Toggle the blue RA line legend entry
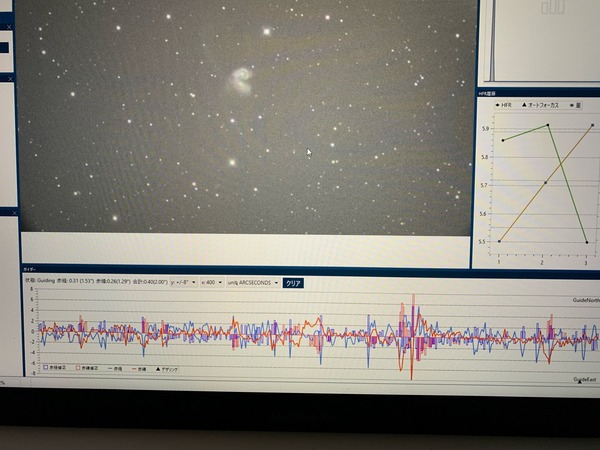This screenshot has width=600, height=450. pos(115,368)
